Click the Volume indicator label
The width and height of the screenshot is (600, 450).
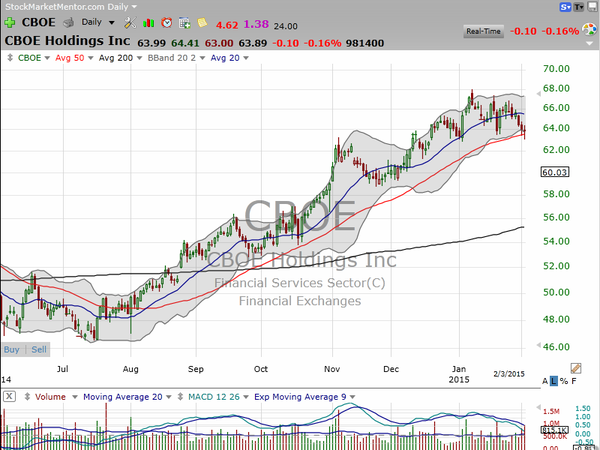pyautogui.click(x=51, y=397)
